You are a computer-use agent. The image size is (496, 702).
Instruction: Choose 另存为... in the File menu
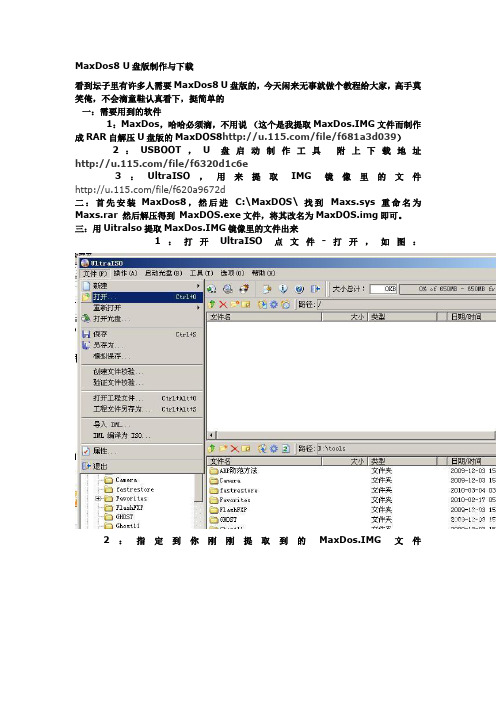142,345
